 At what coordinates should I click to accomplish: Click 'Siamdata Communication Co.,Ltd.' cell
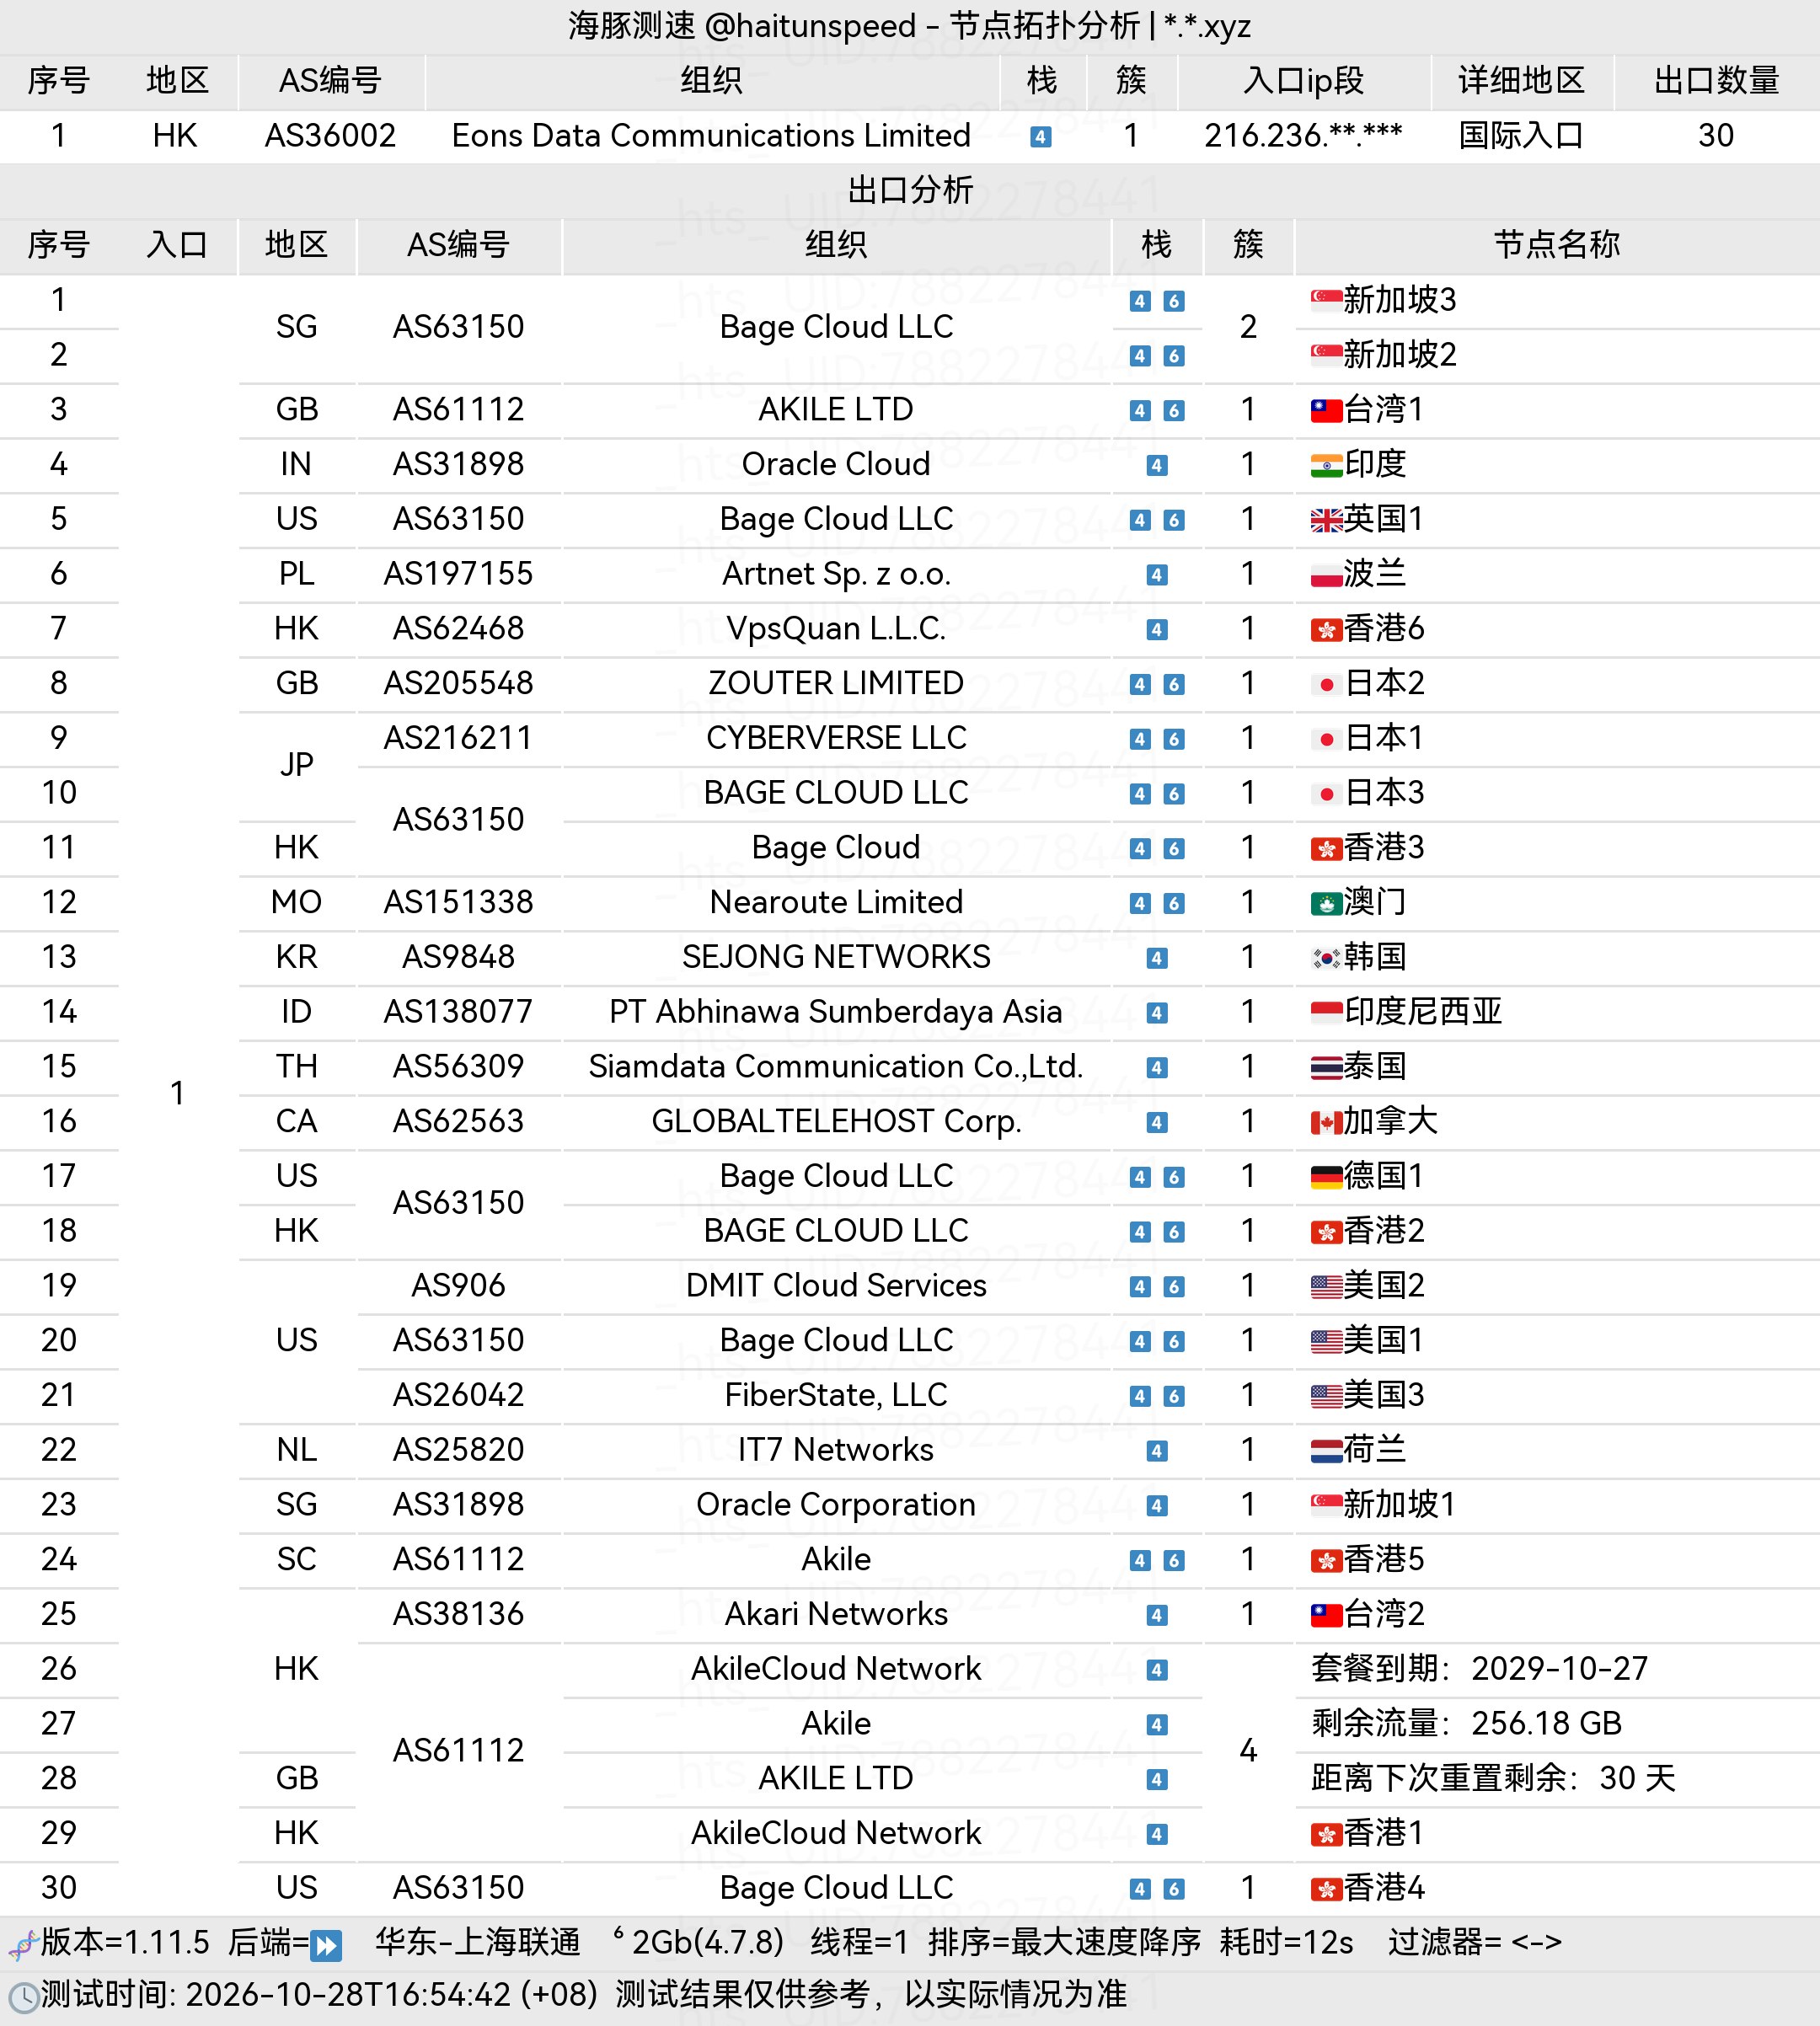click(x=836, y=1067)
